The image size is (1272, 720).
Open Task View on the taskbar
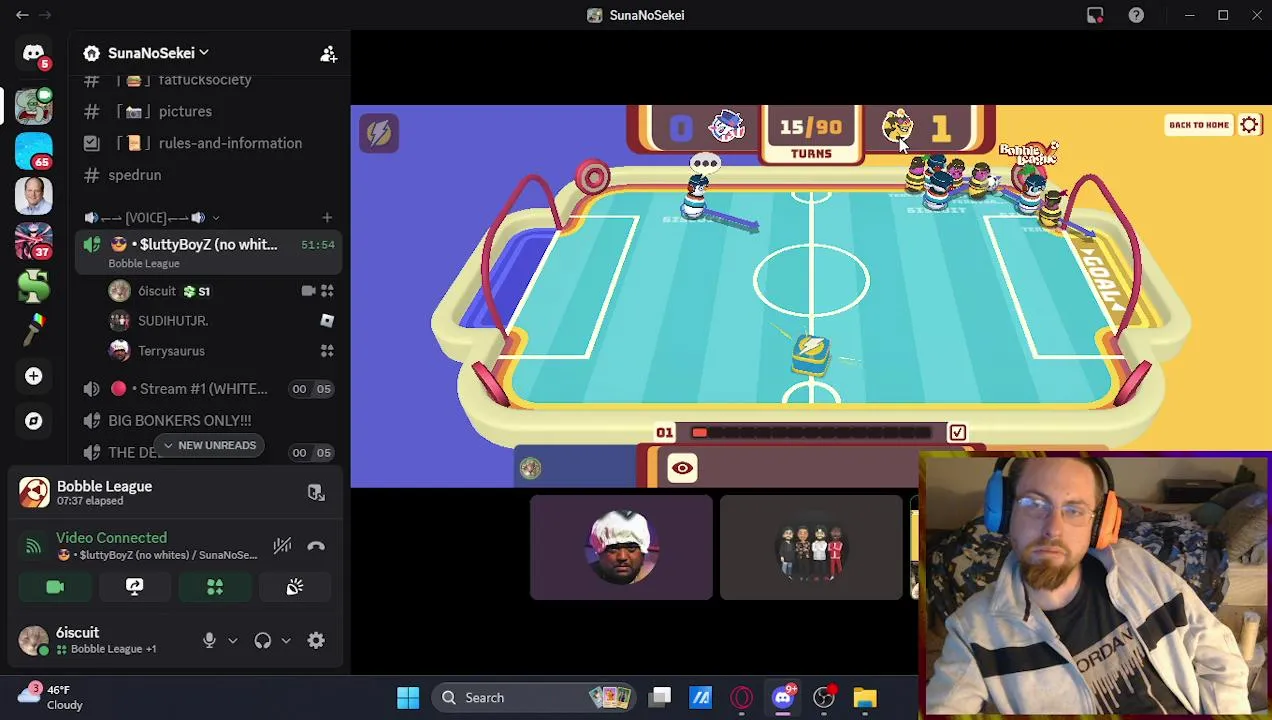pos(660,698)
